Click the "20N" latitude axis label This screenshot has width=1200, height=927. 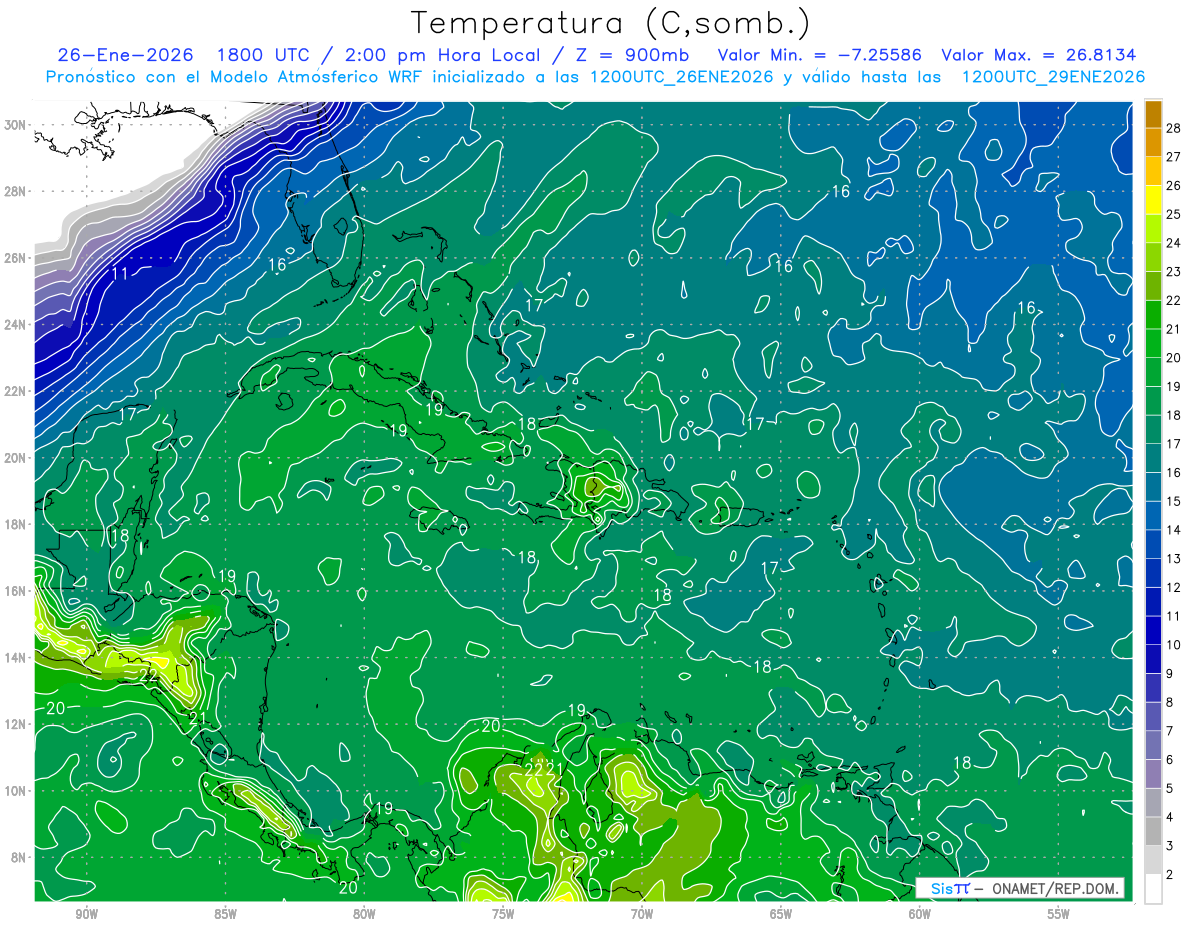pyautogui.click(x=15, y=458)
